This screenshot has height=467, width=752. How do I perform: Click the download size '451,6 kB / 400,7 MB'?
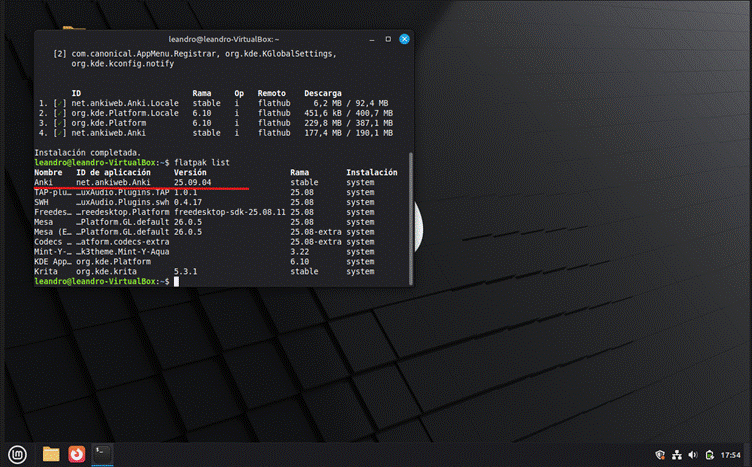coord(349,113)
